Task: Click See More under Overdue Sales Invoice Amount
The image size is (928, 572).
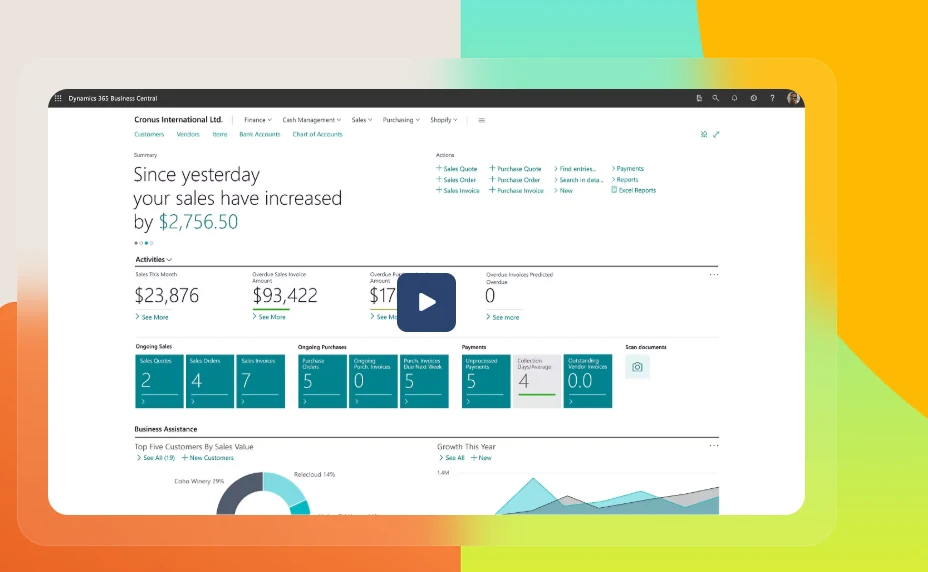Action: pyautogui.click(x=269, y=317)
